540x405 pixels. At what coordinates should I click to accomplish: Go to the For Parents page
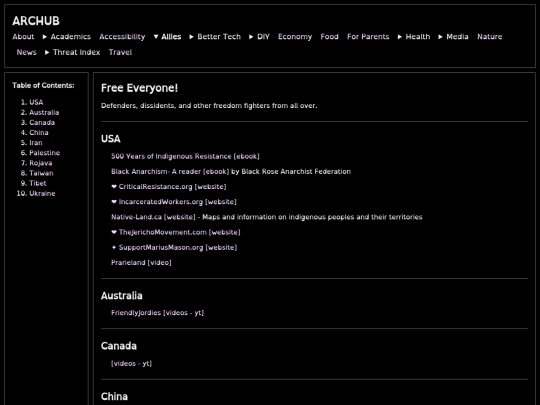[x=368, y=37]
